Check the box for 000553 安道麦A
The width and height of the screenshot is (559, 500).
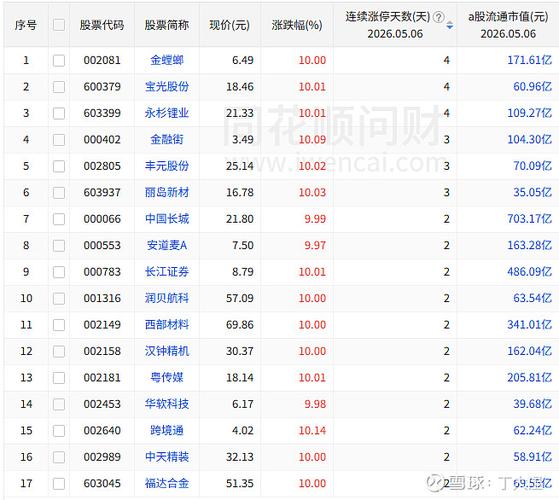point(59,246)
